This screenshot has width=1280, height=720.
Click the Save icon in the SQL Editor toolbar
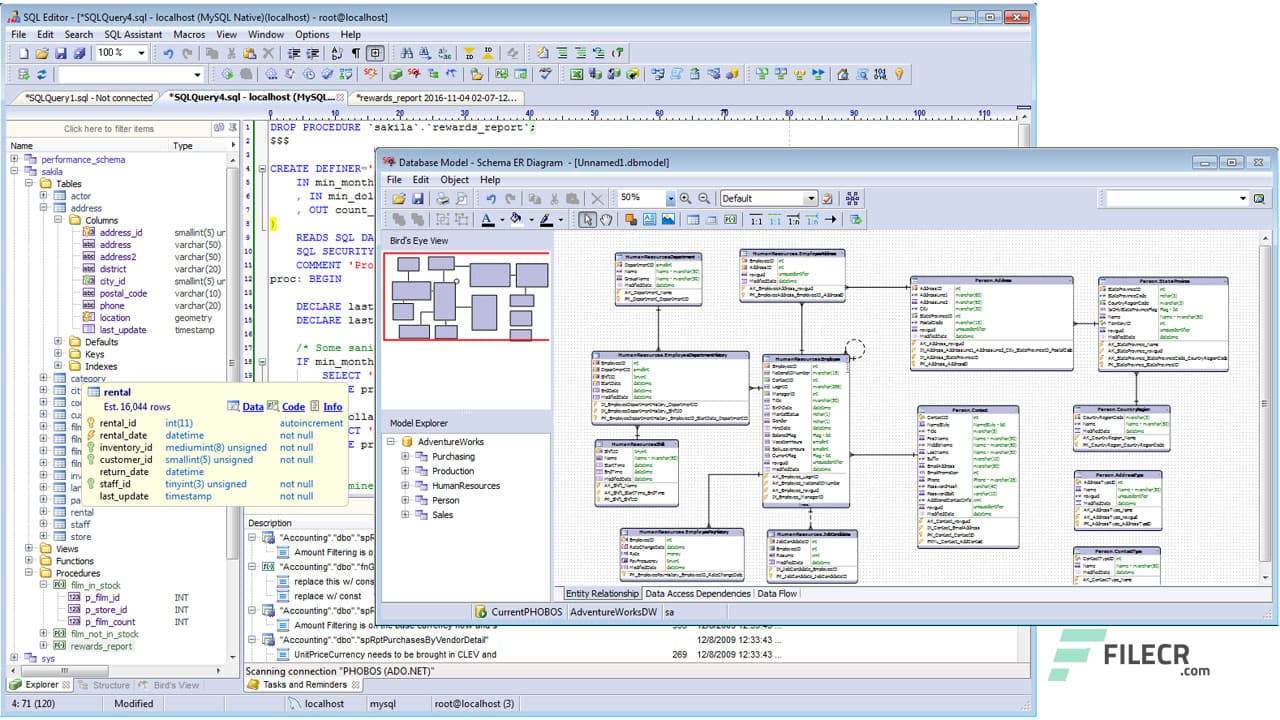(61, 53)
